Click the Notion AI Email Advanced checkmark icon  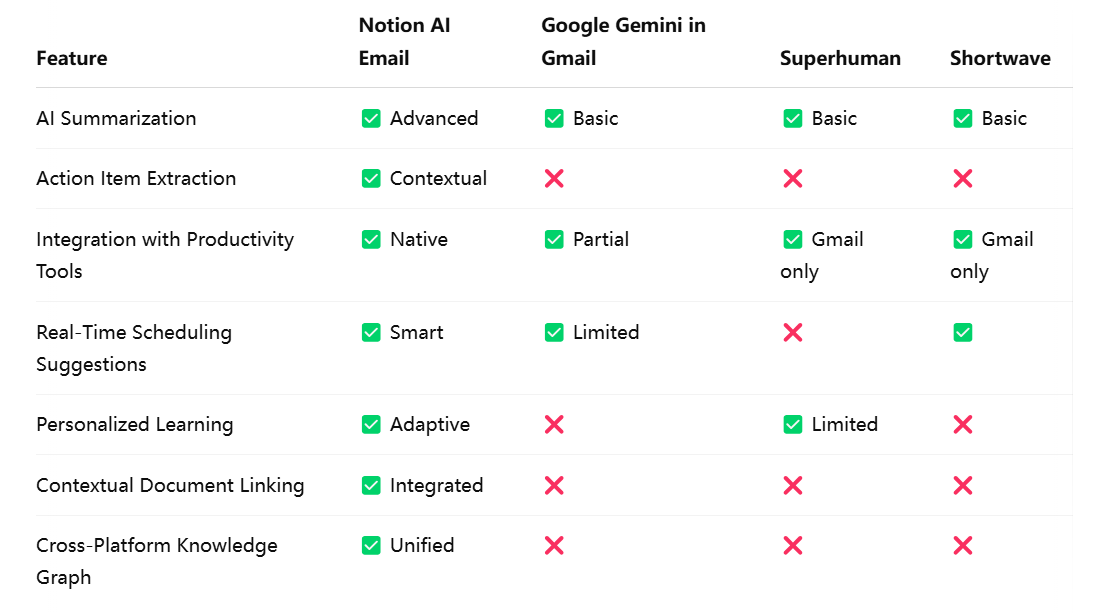tap(371, 118)
